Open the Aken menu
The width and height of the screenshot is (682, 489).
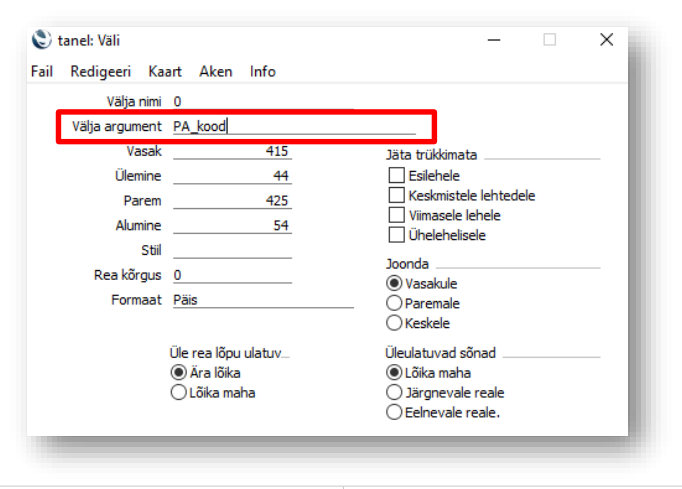pyautogui.click(x=216, y=71)
